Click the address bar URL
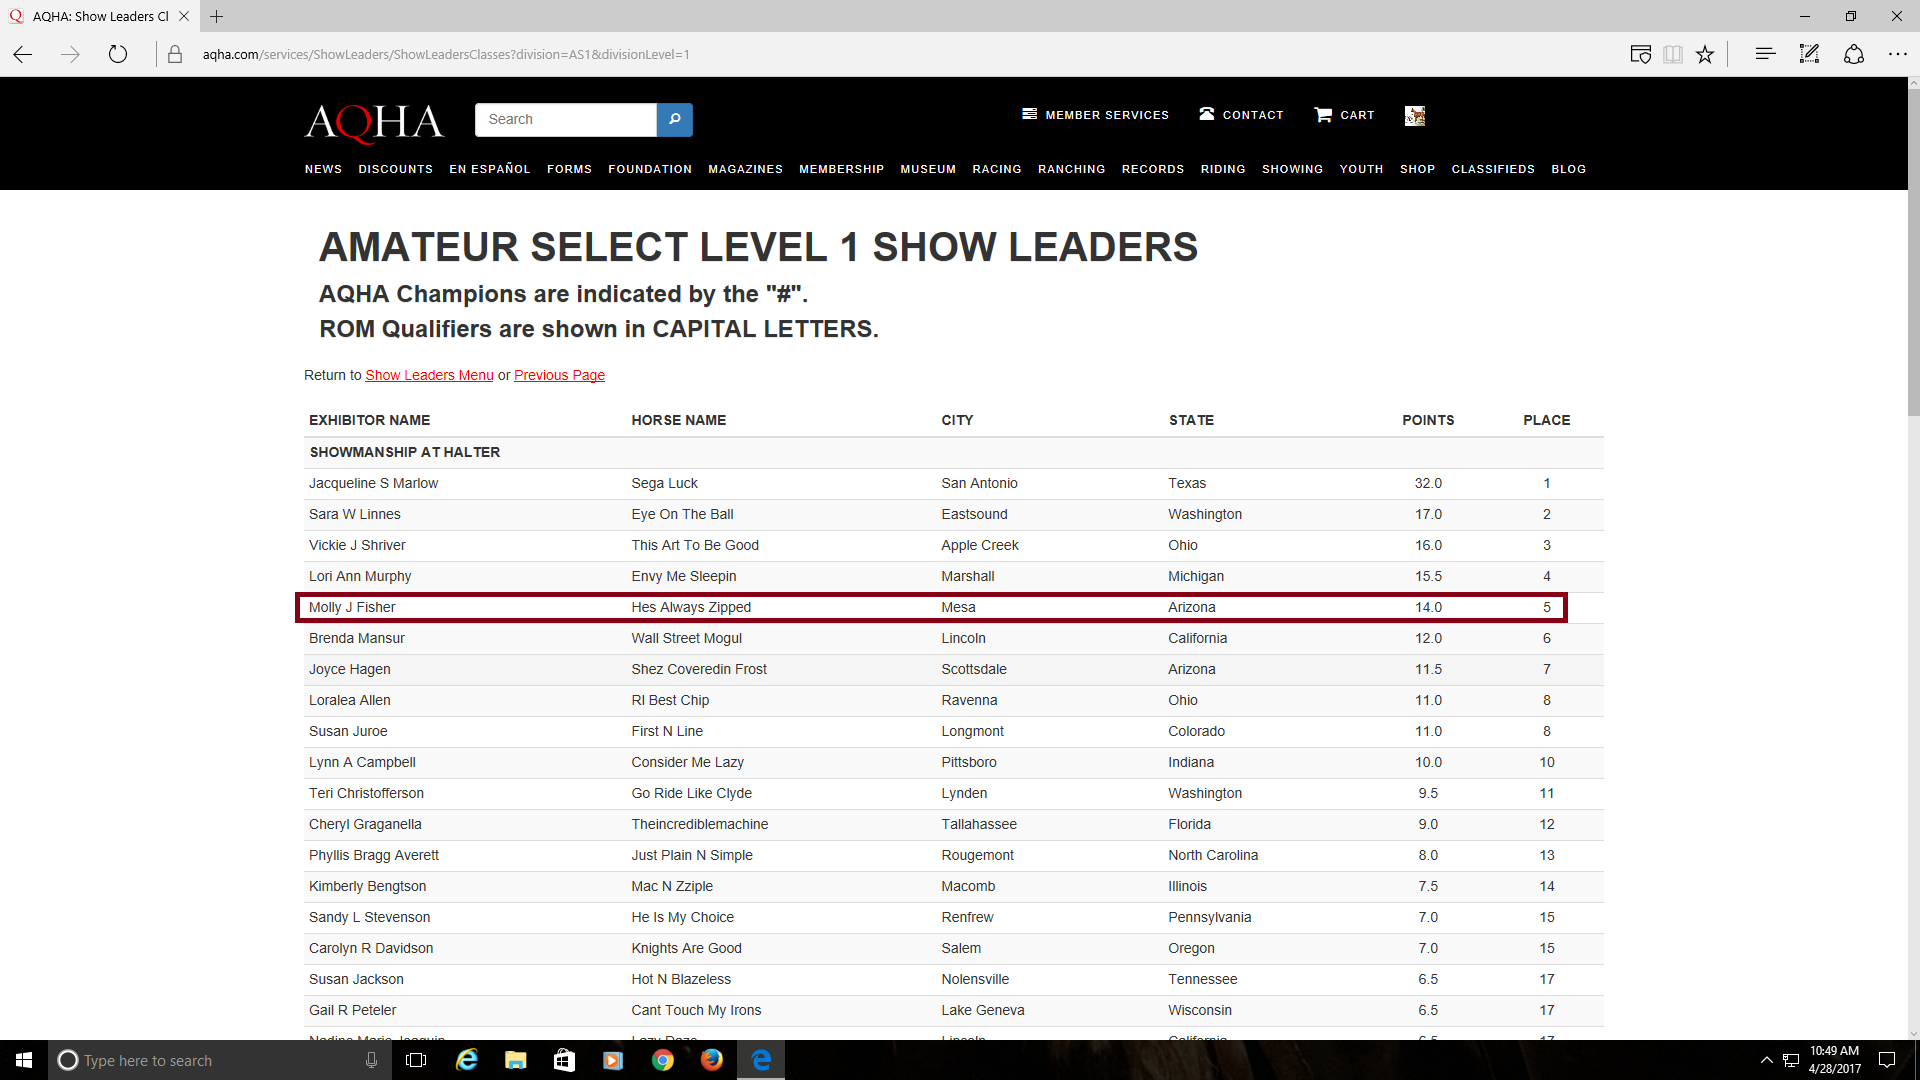This screenshot has width=1920, height=1080. (x=446, y=54)
